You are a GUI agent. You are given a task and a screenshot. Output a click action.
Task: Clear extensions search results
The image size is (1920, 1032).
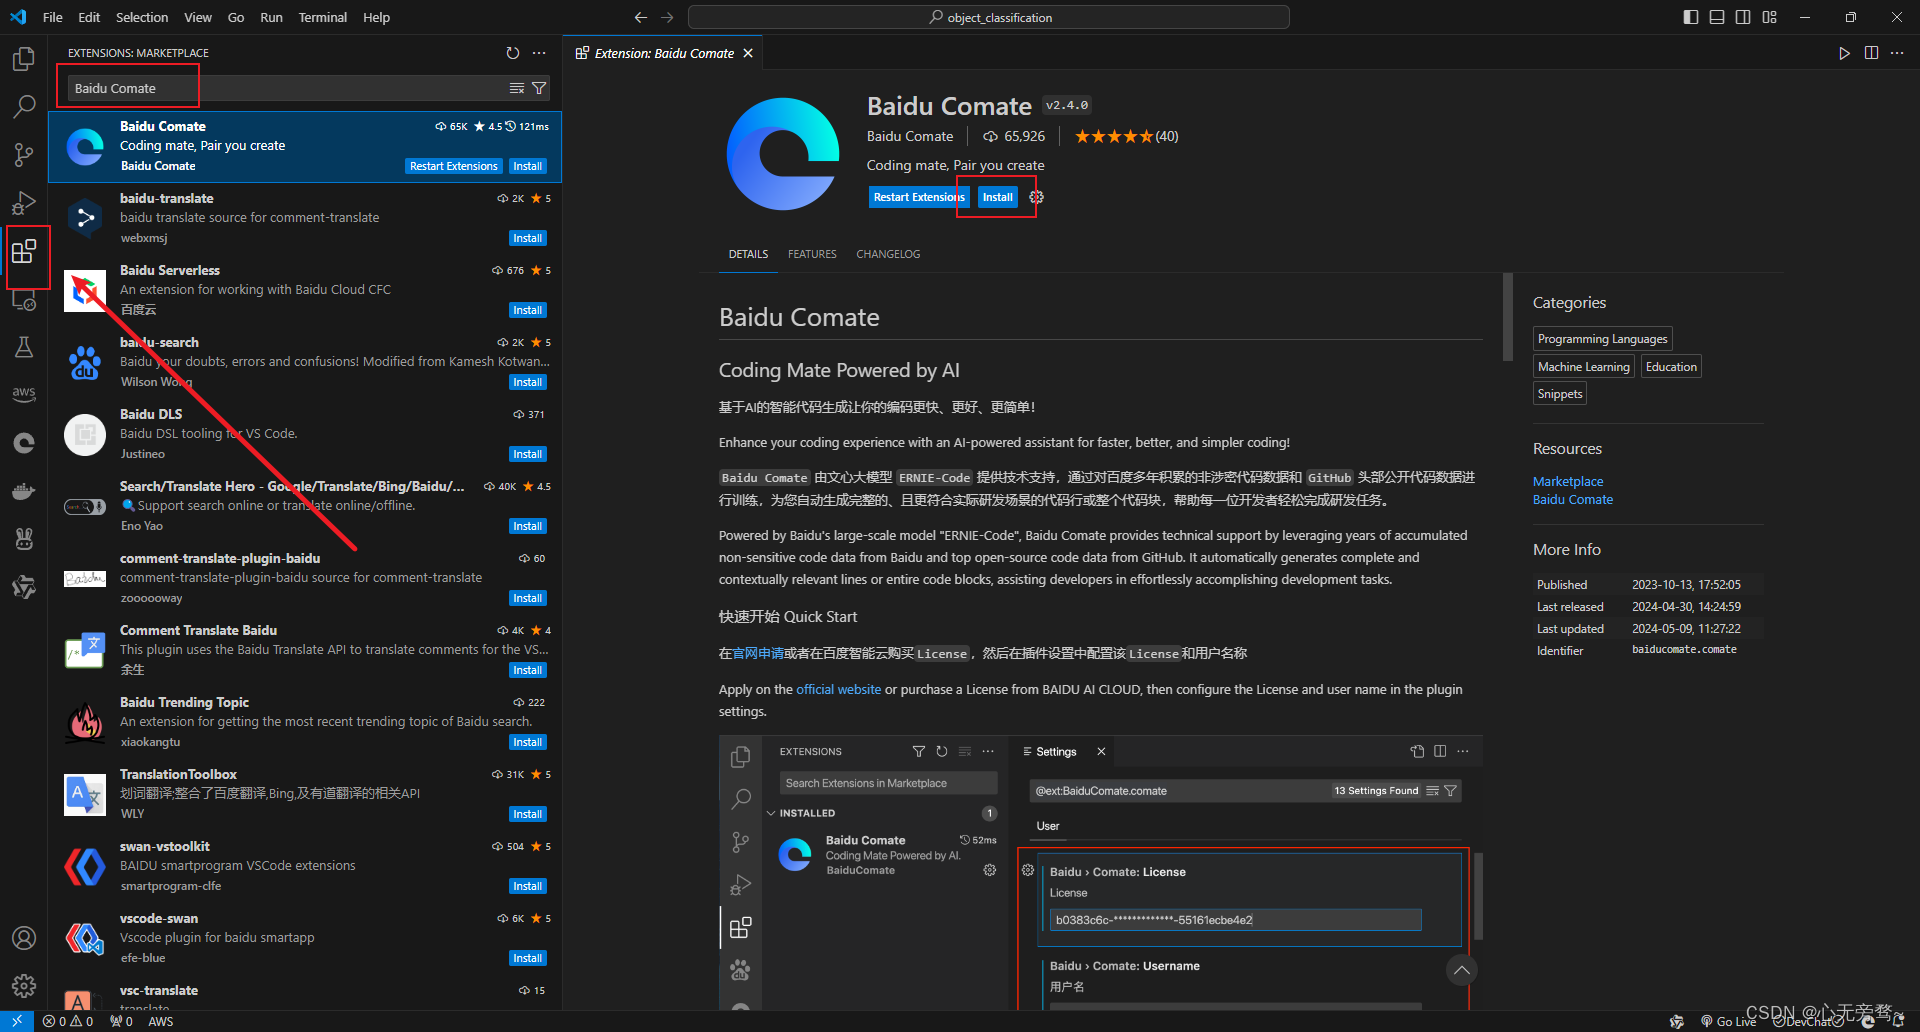(517, 88)
